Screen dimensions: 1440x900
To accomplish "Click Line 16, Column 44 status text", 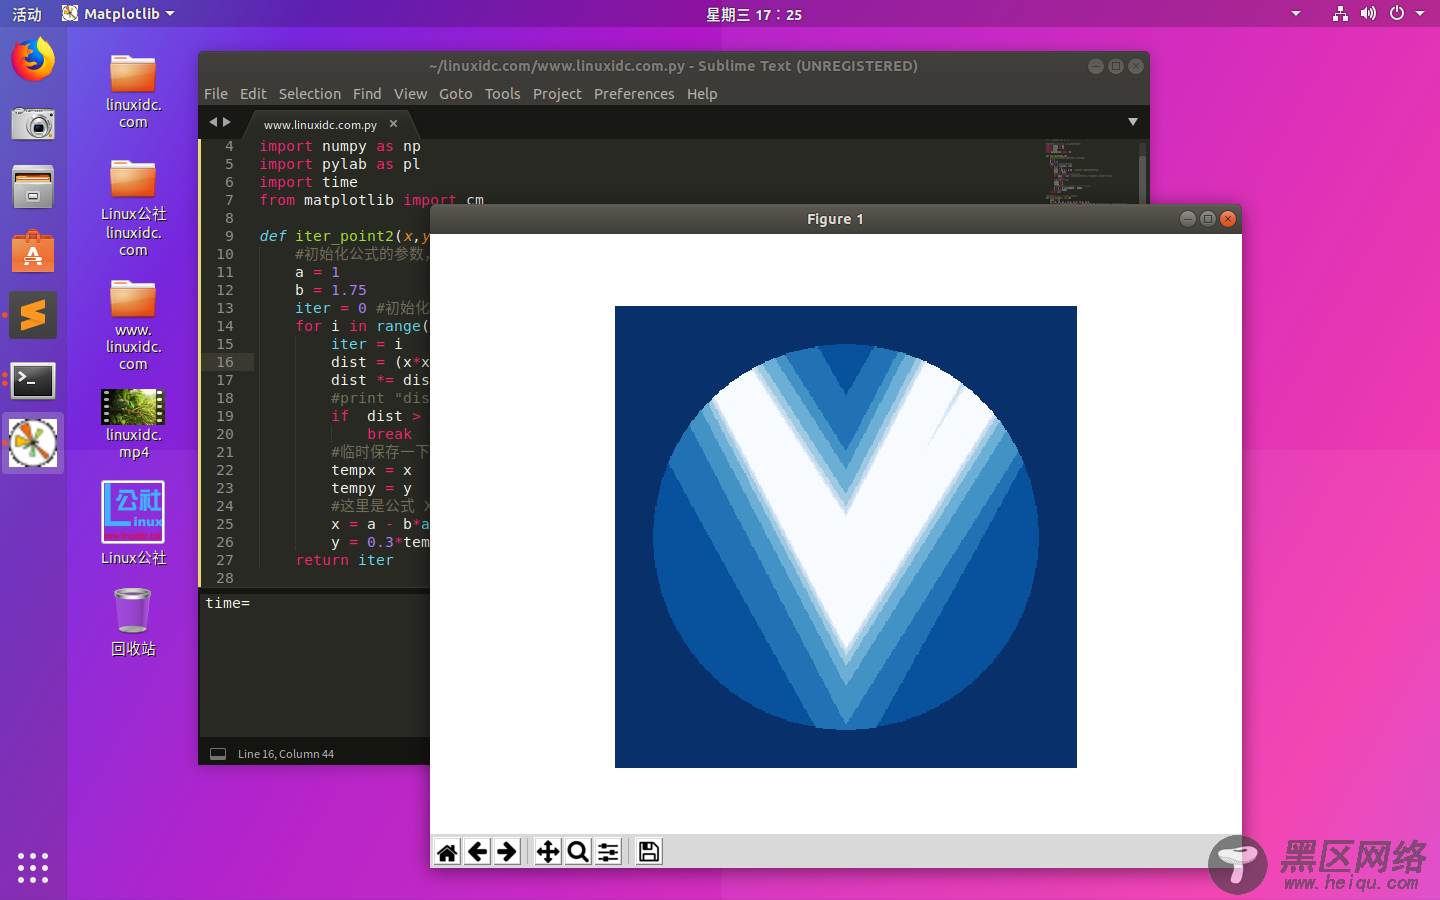I will coord(286,754).
